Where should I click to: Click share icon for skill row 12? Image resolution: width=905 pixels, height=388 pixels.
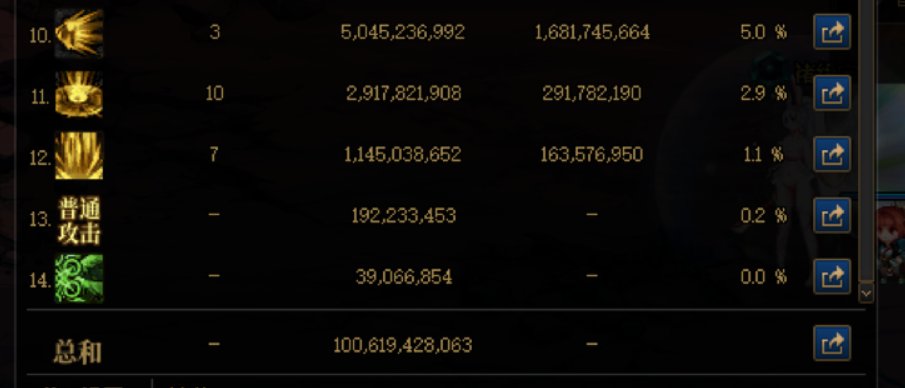pyautogui.click(x=832, y=154)
